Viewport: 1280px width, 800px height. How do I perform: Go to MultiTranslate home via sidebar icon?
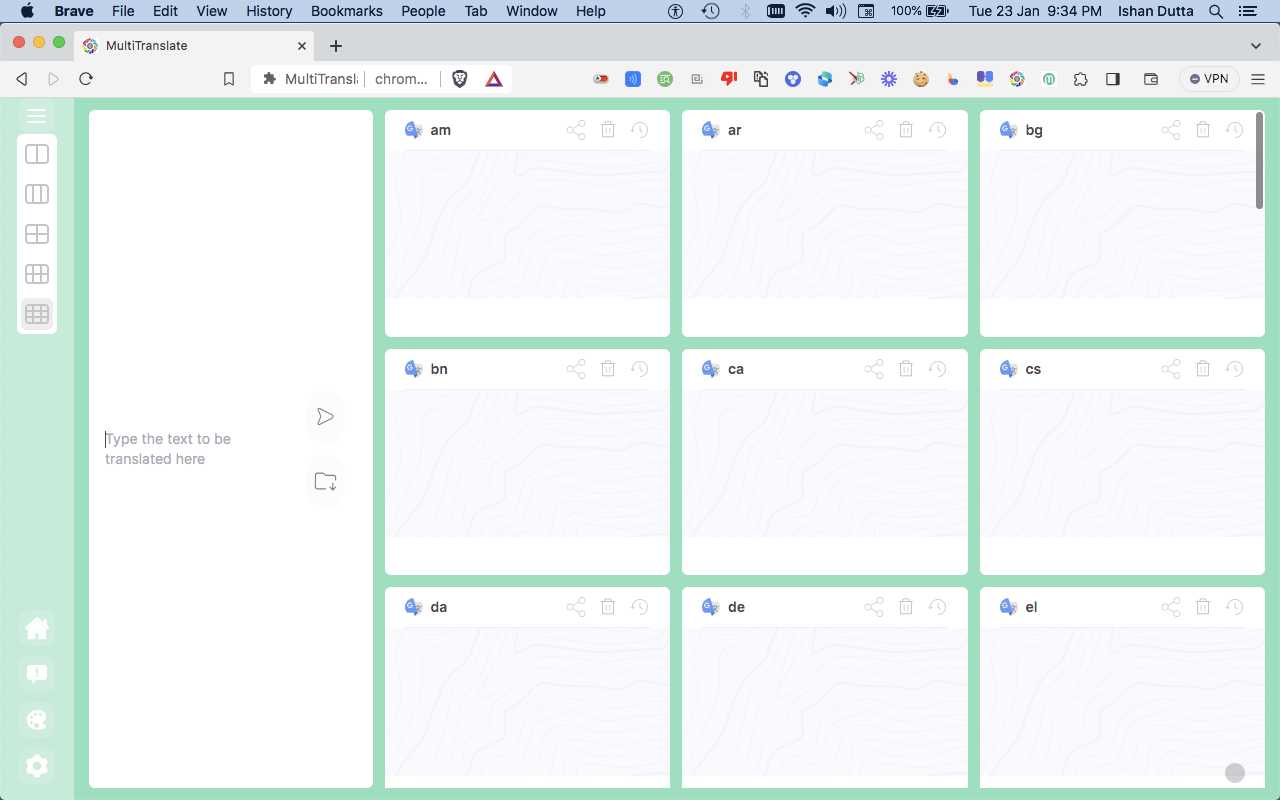point(37,627)
